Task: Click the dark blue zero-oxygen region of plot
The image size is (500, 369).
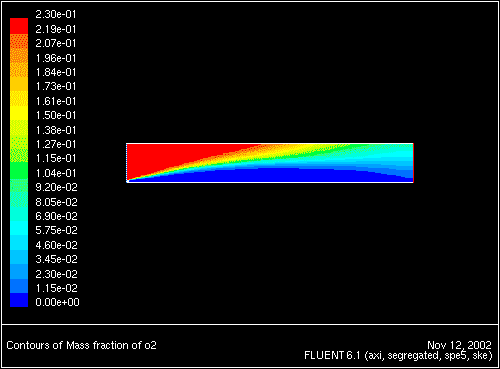Action: (267, 176)
